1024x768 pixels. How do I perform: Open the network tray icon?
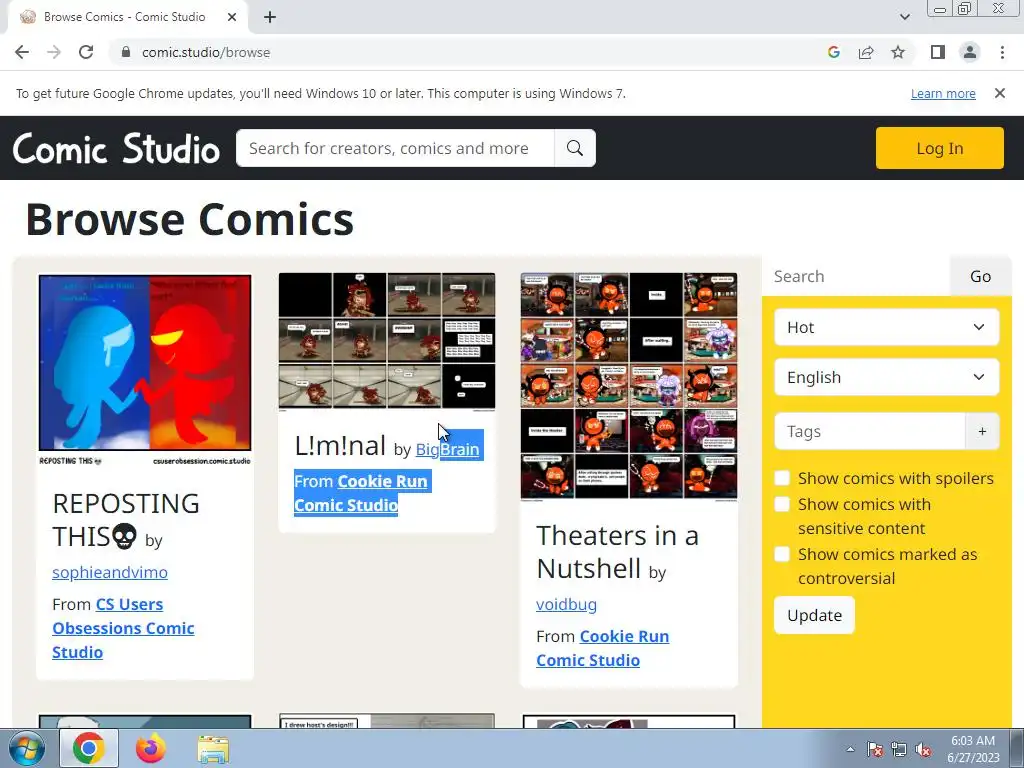[899, 749]
